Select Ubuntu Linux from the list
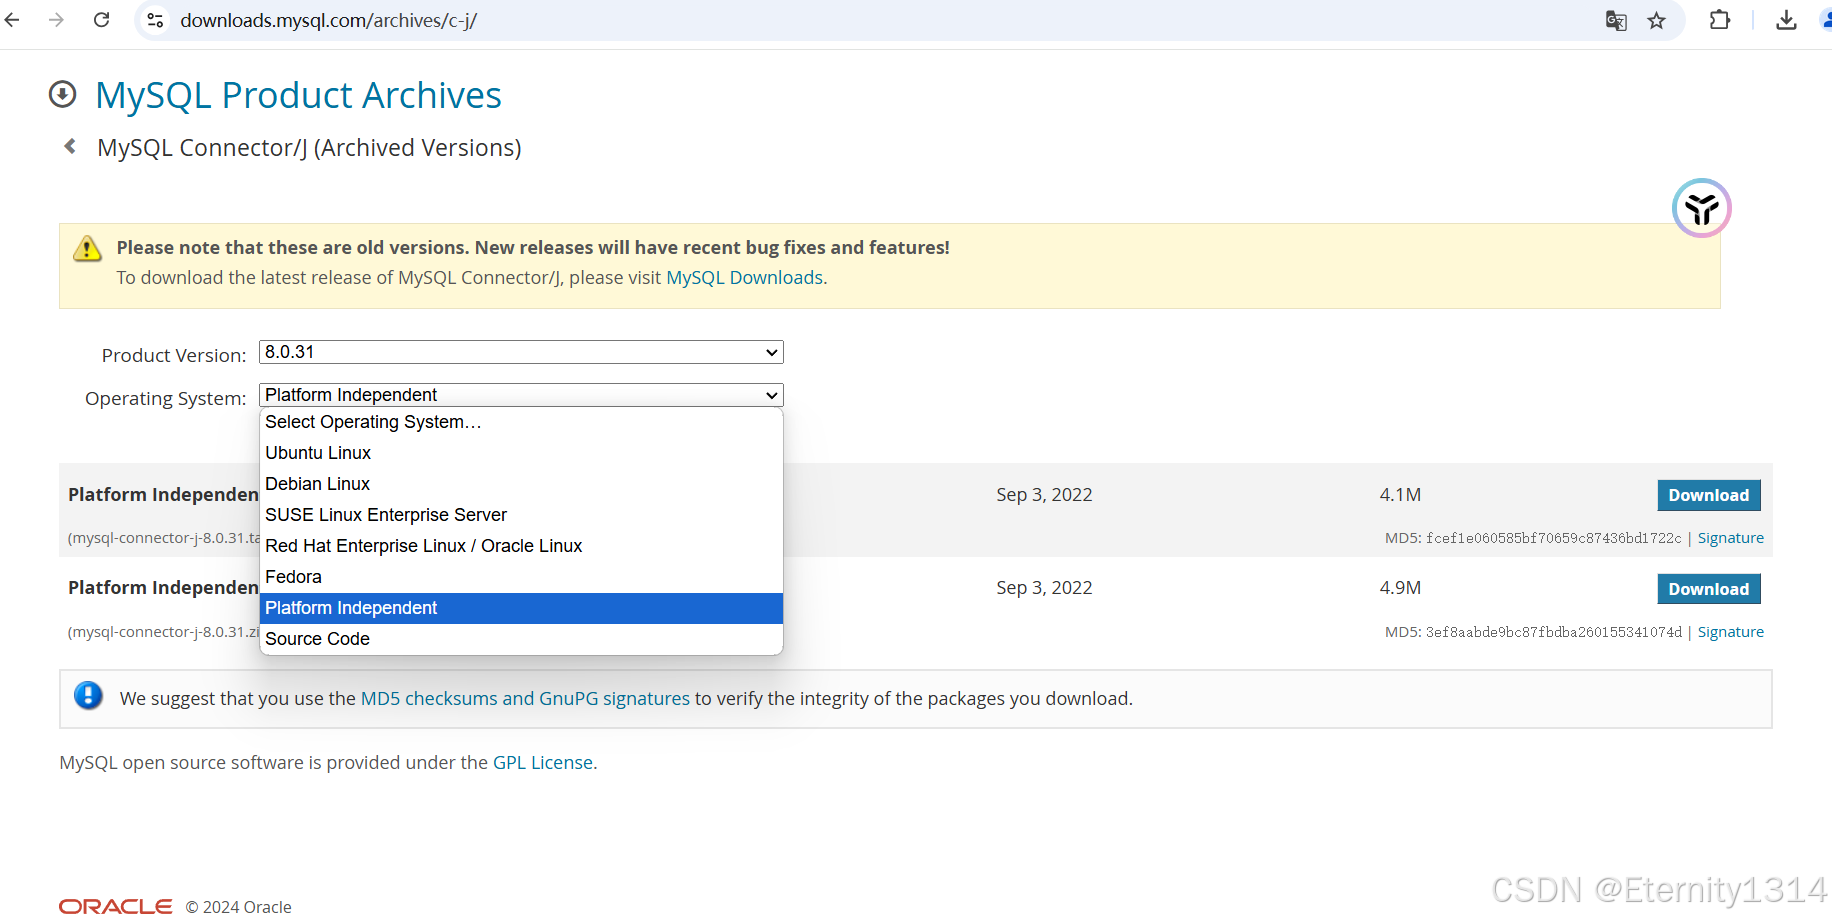The image size is (1832, 922). [x=521, y=453]
